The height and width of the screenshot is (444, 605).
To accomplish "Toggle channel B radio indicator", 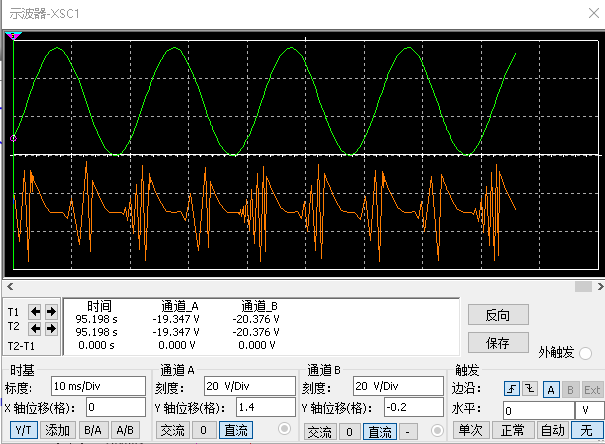I will pos(437,430).
